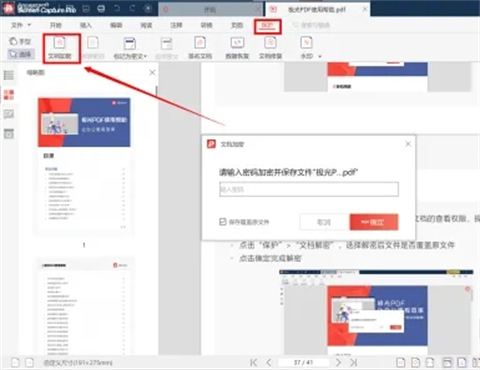
Task: Toggle the 保存覆盖原文件 checkbox in the dialog
Action: 223,222
